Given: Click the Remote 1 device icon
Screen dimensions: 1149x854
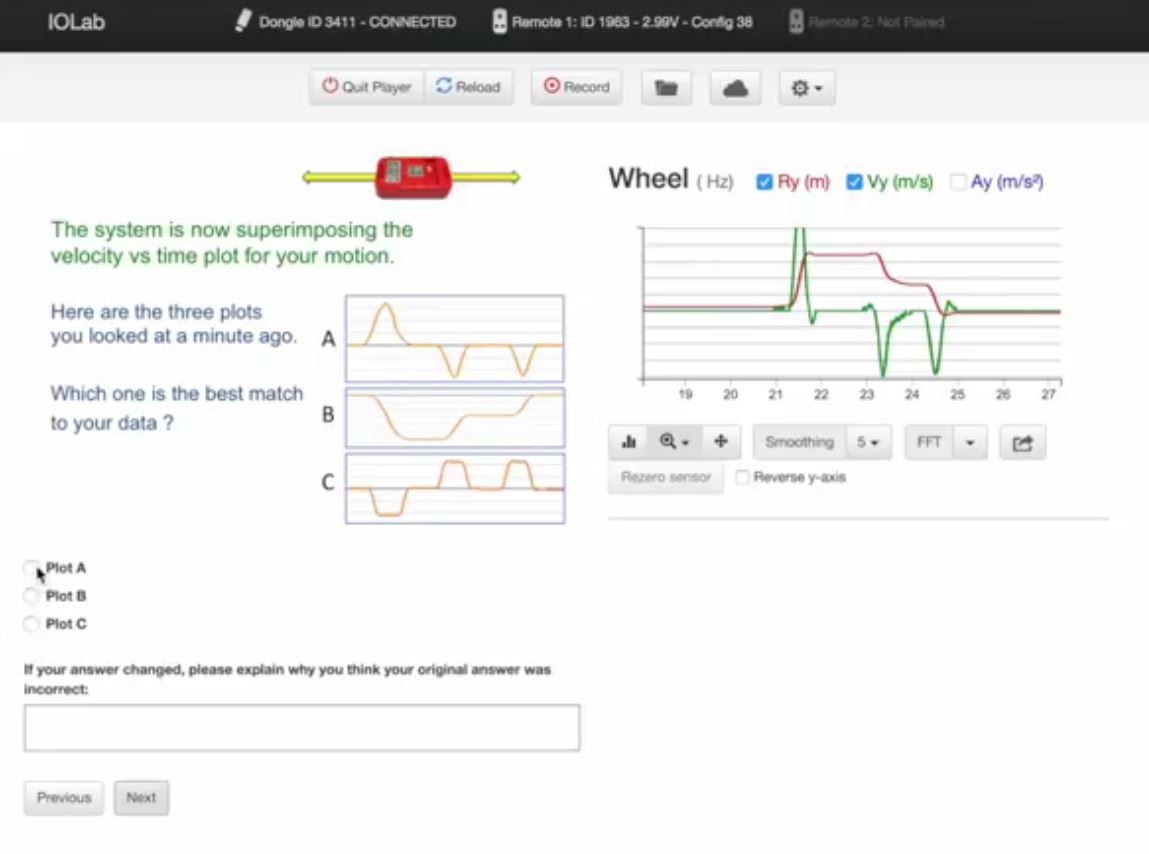Looking at the screenshot, I should 499,22.
